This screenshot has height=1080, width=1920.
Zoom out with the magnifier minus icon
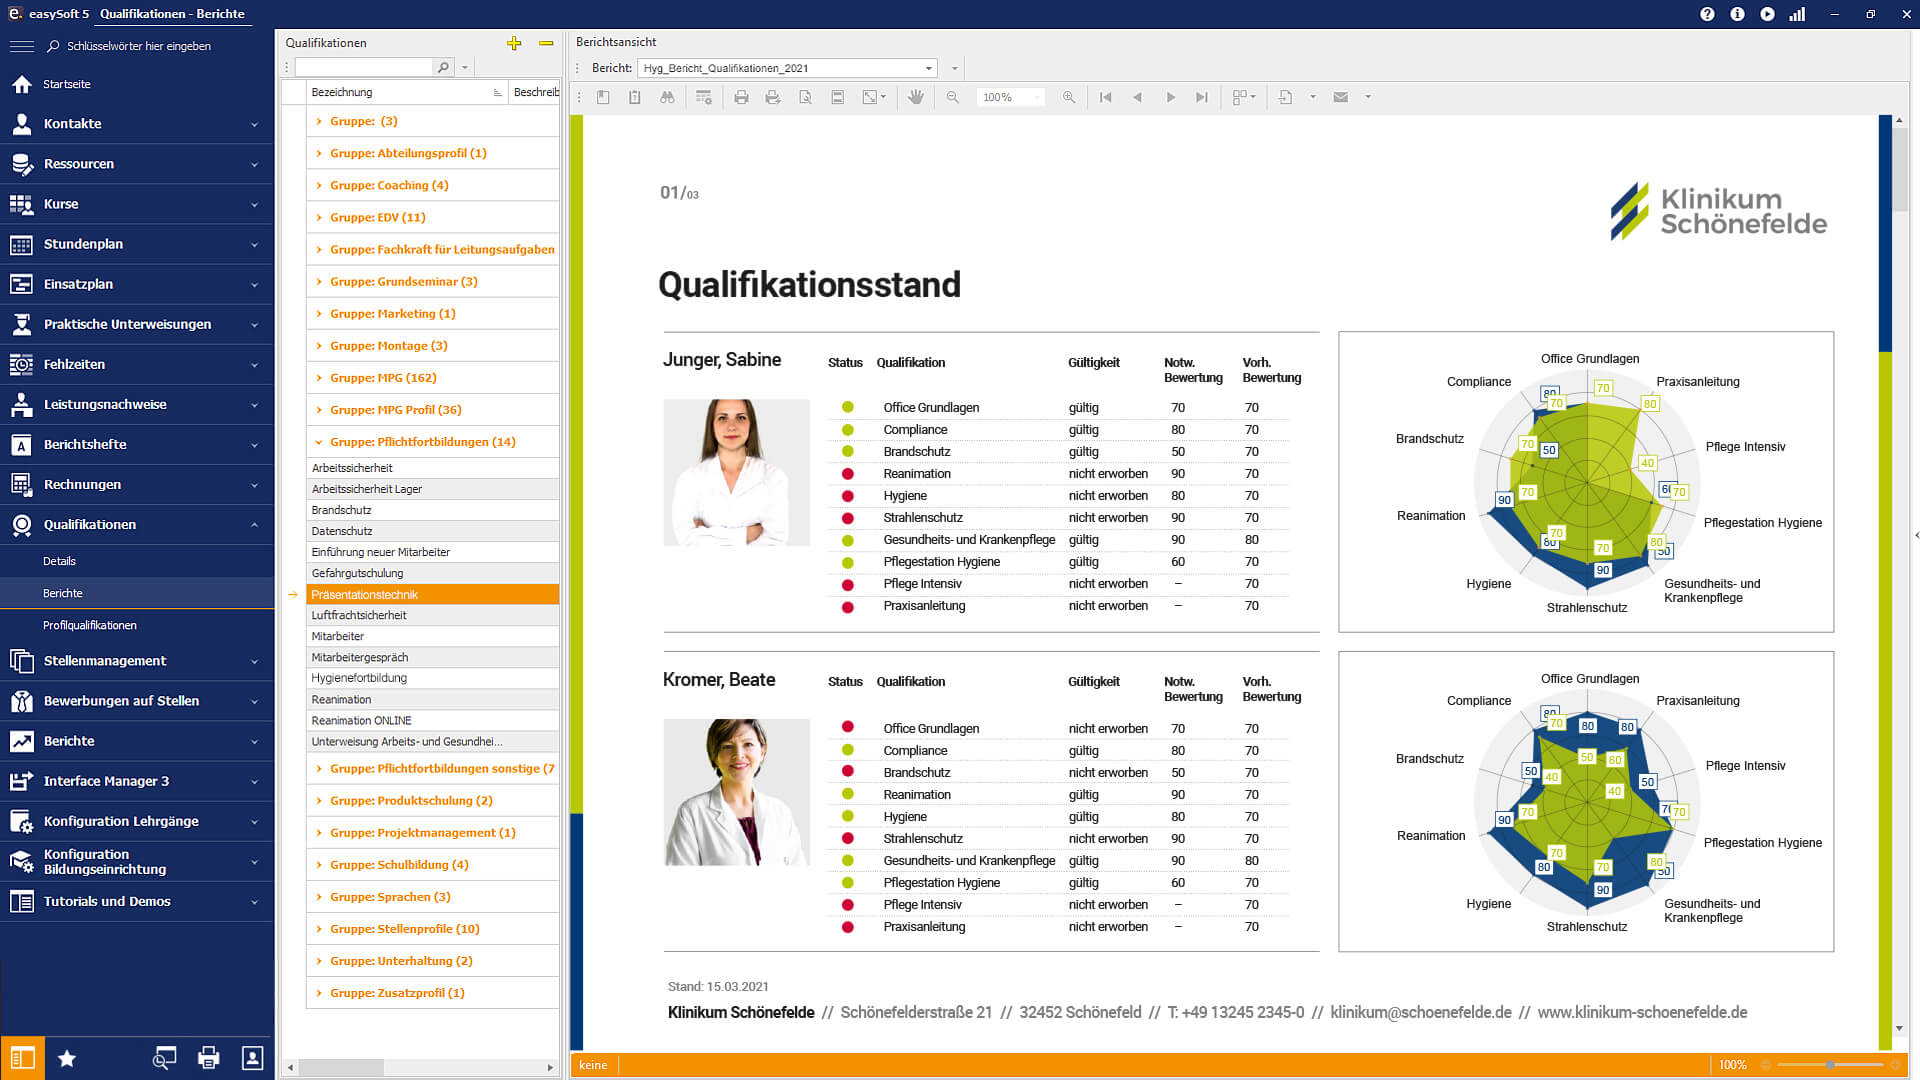click(x=952, y=97)
